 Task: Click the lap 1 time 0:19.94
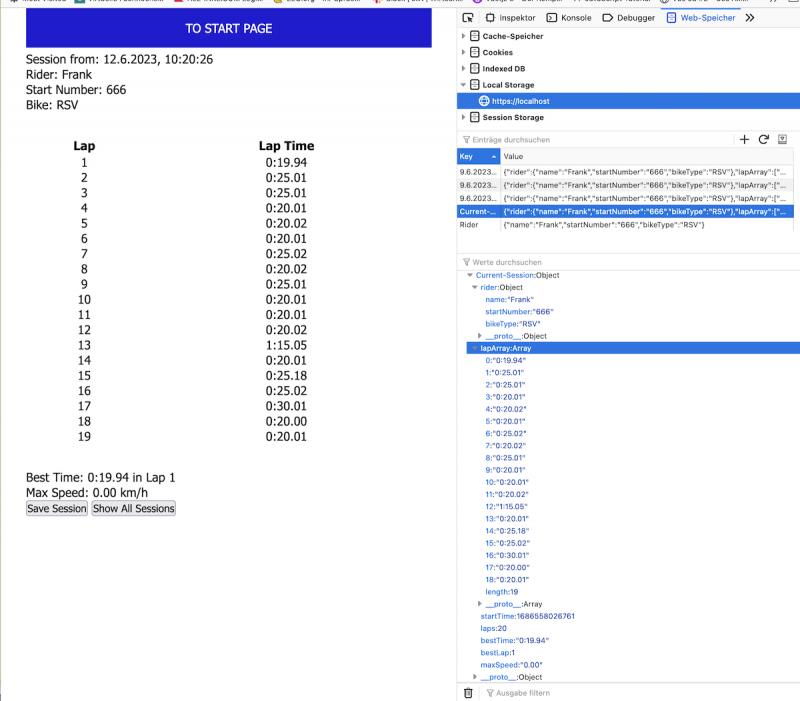286,163
